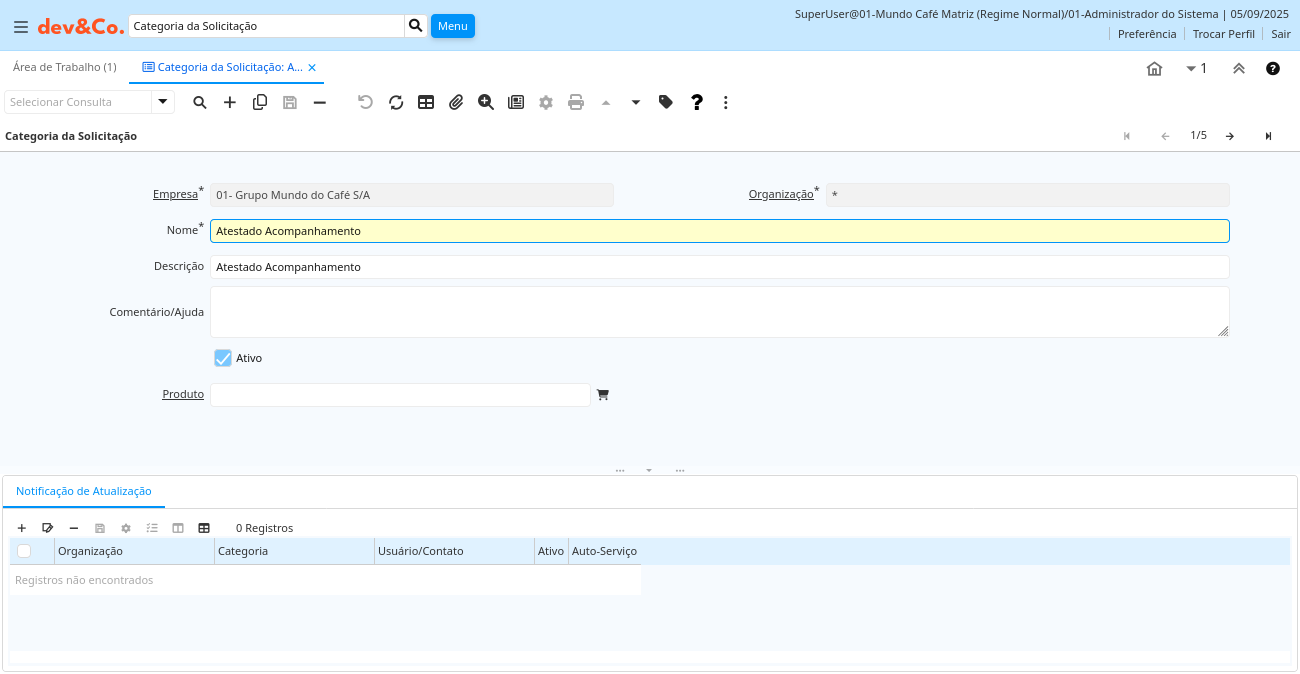Toggle grid view in main toolbar
This screenshot has height=674, width=1300.
click(x=426, y=102)
